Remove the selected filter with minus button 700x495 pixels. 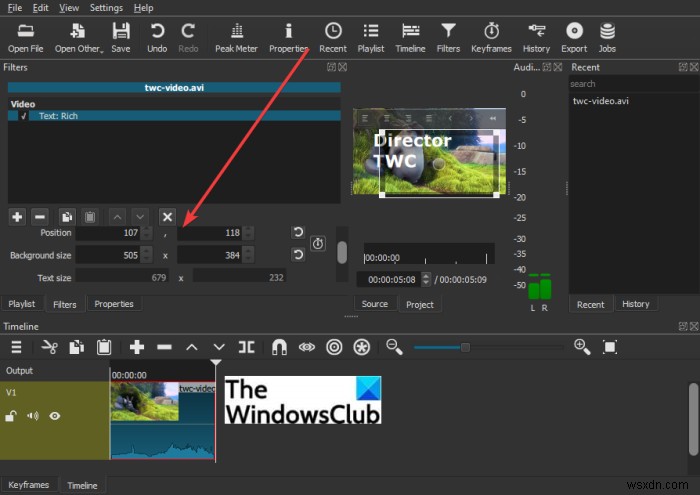click(40, 217)
